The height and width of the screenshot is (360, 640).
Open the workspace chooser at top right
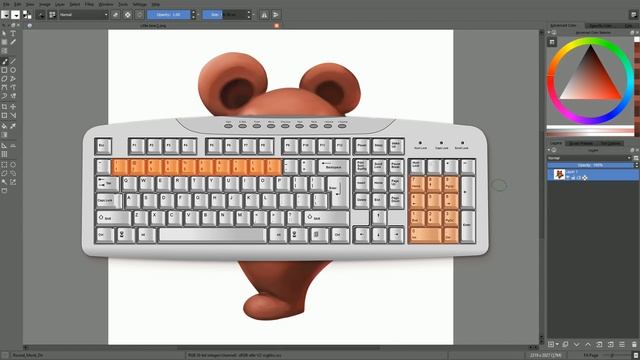tap(633, 15)
